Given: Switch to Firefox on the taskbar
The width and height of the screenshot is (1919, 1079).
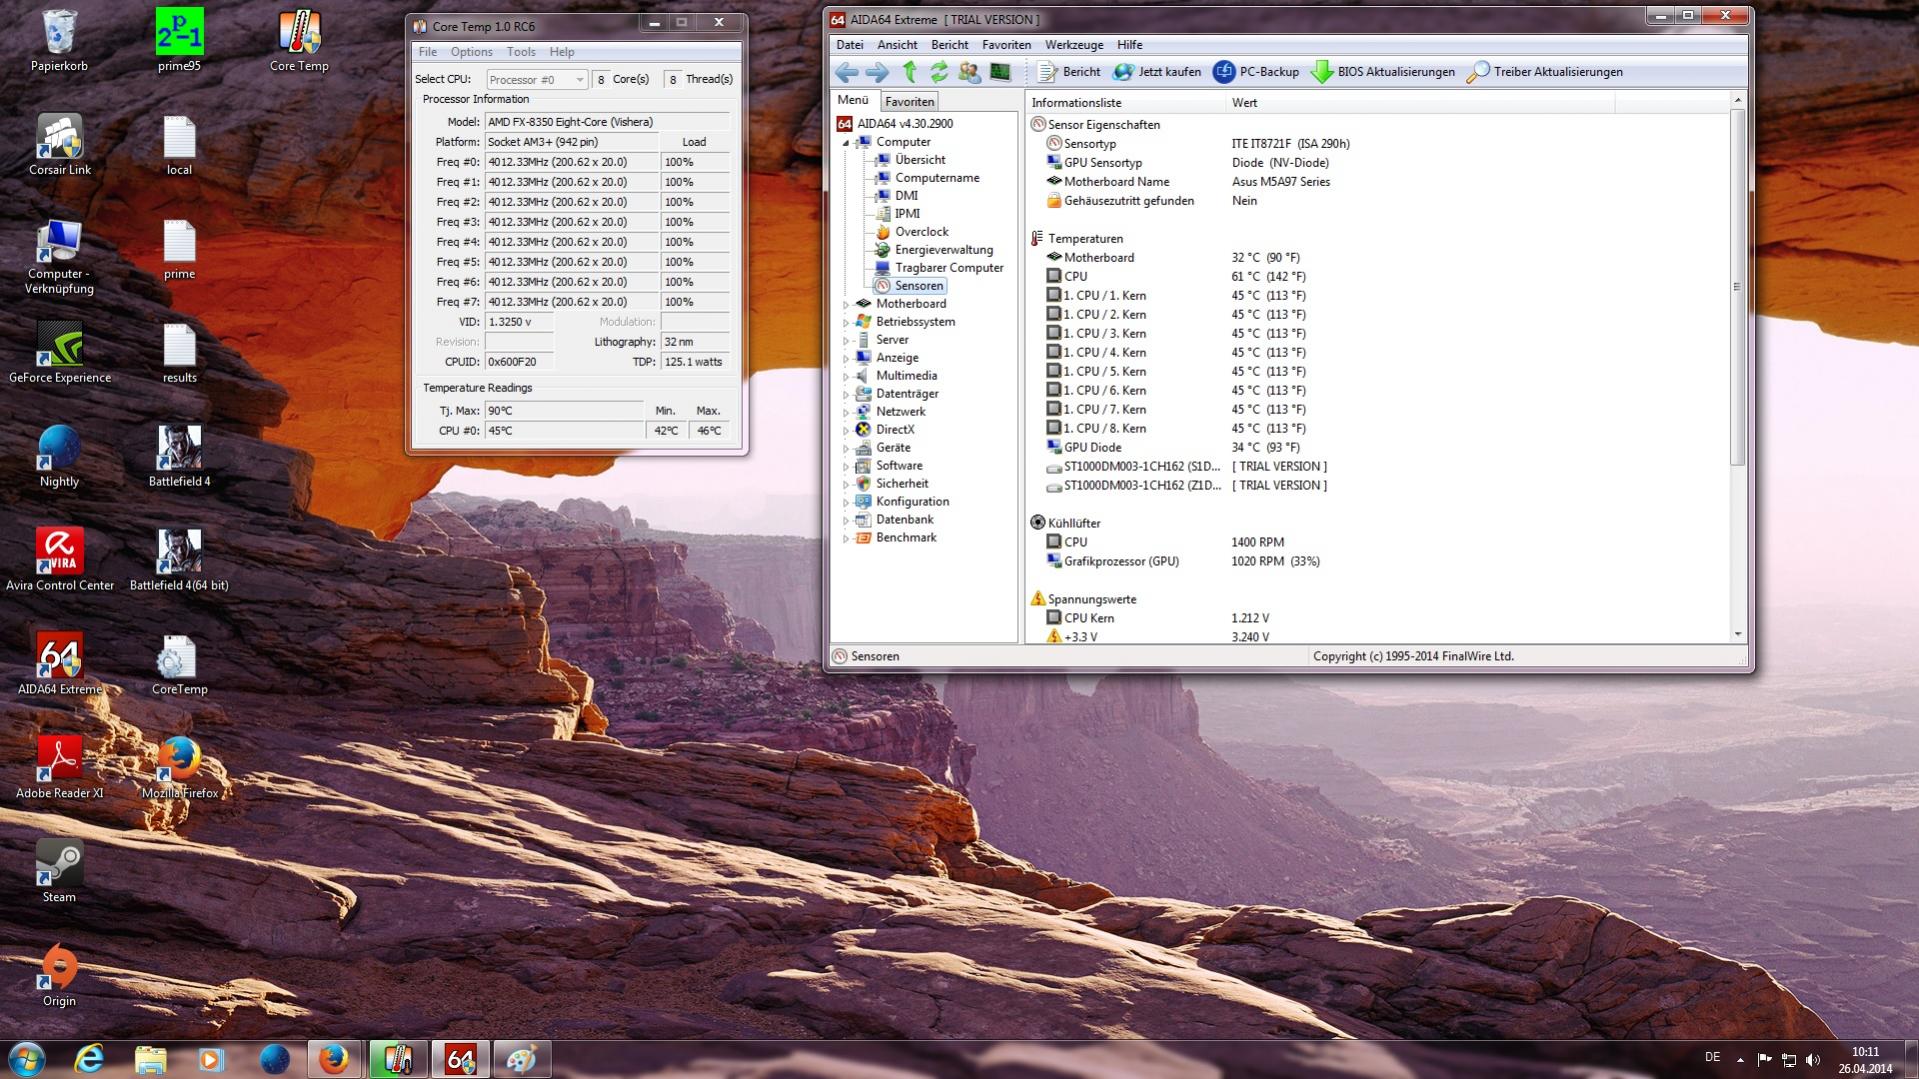Looking at the screenshot, I should point(333,1059).
